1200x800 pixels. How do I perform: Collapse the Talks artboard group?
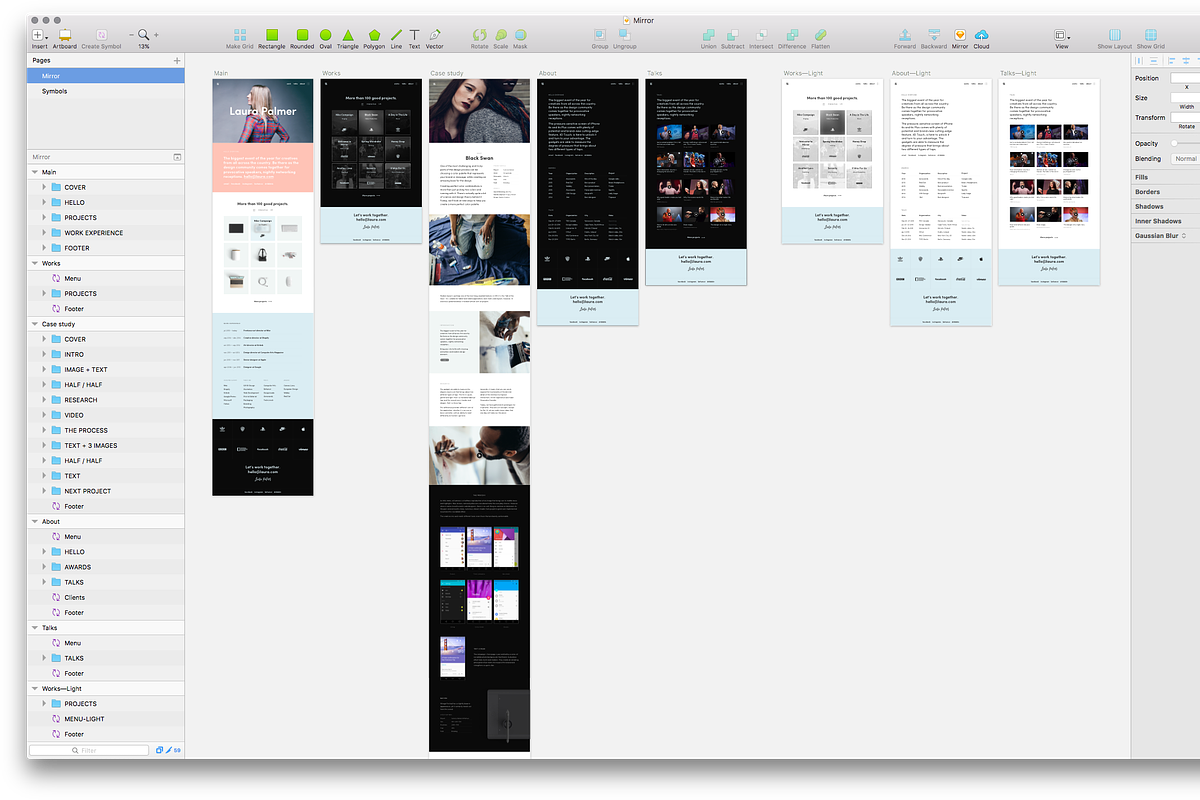pos(35,628)
